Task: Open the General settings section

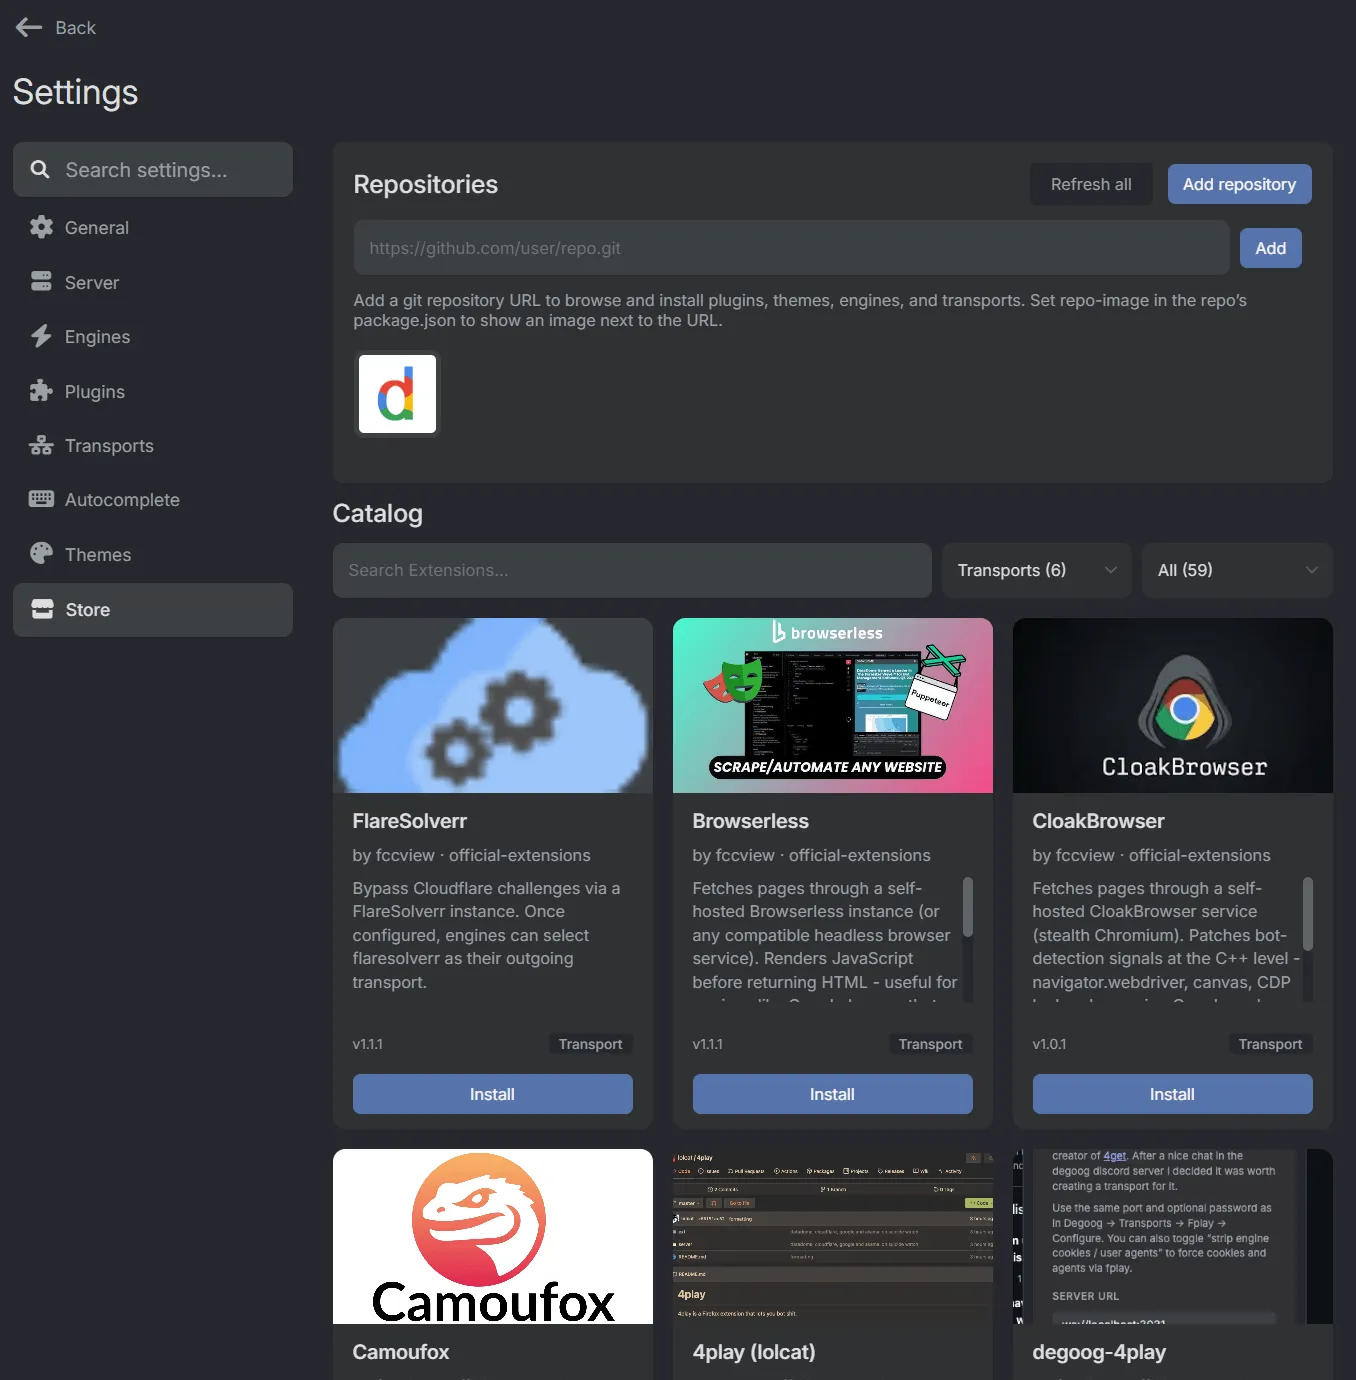Action: tap(153, 228)
